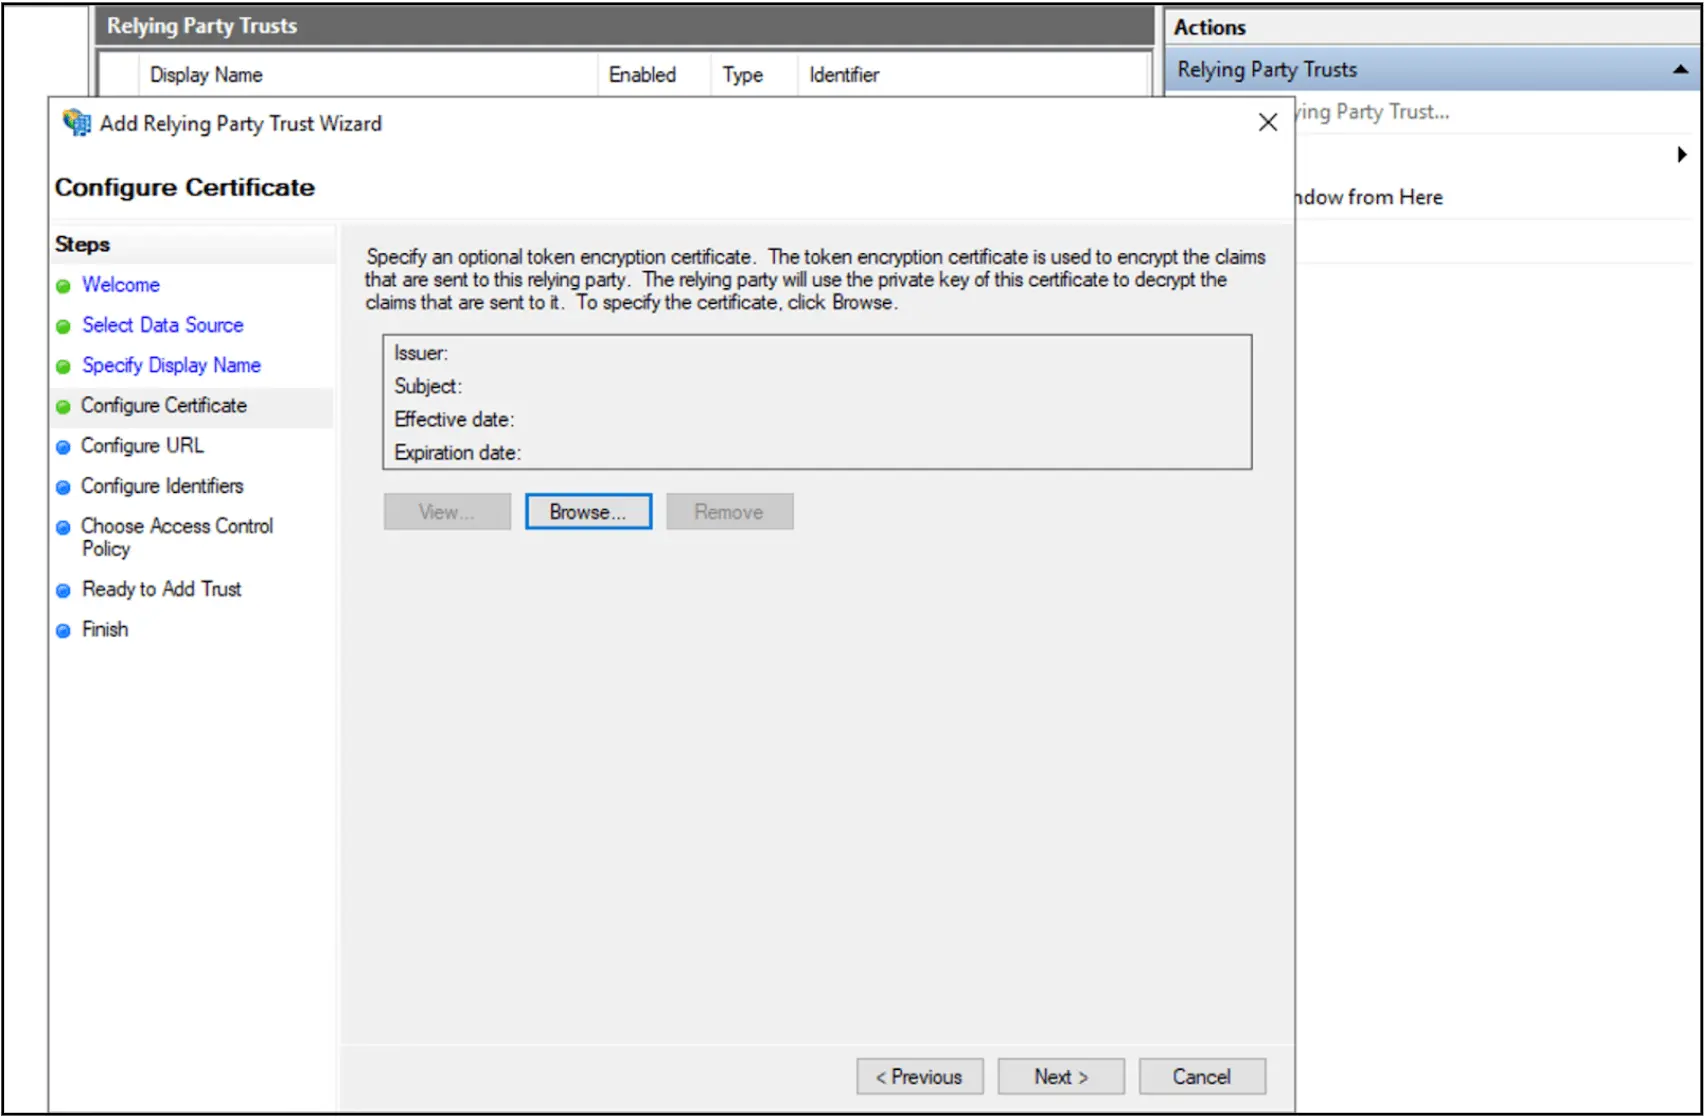Screen dimensions: 1708x1120
Task: Open the Welcome step link
Action: (121, 285)
